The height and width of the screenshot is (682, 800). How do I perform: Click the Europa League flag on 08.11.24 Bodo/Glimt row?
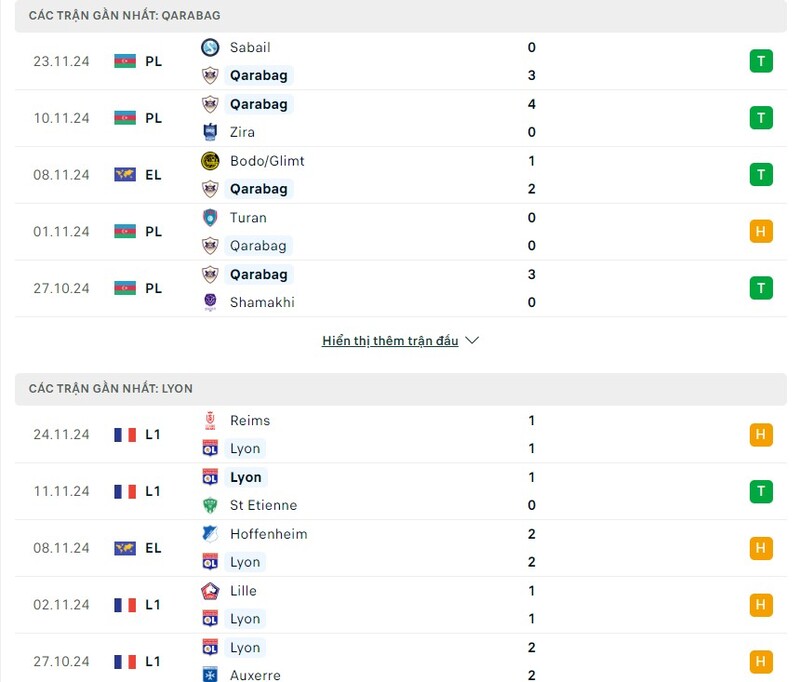coord(125,175)
